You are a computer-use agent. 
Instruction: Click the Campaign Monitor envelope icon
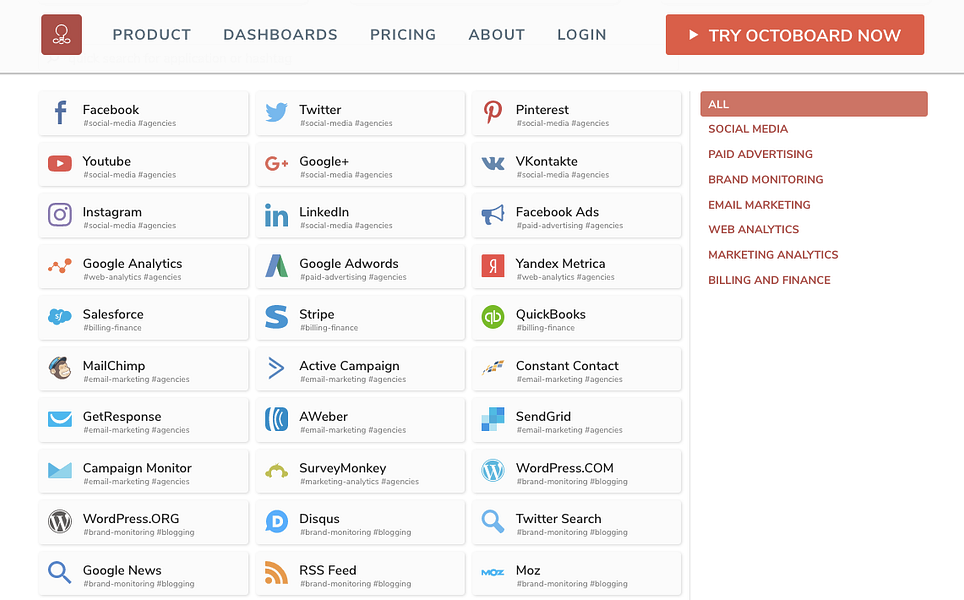pyautogui.click(x=60, y=471)
